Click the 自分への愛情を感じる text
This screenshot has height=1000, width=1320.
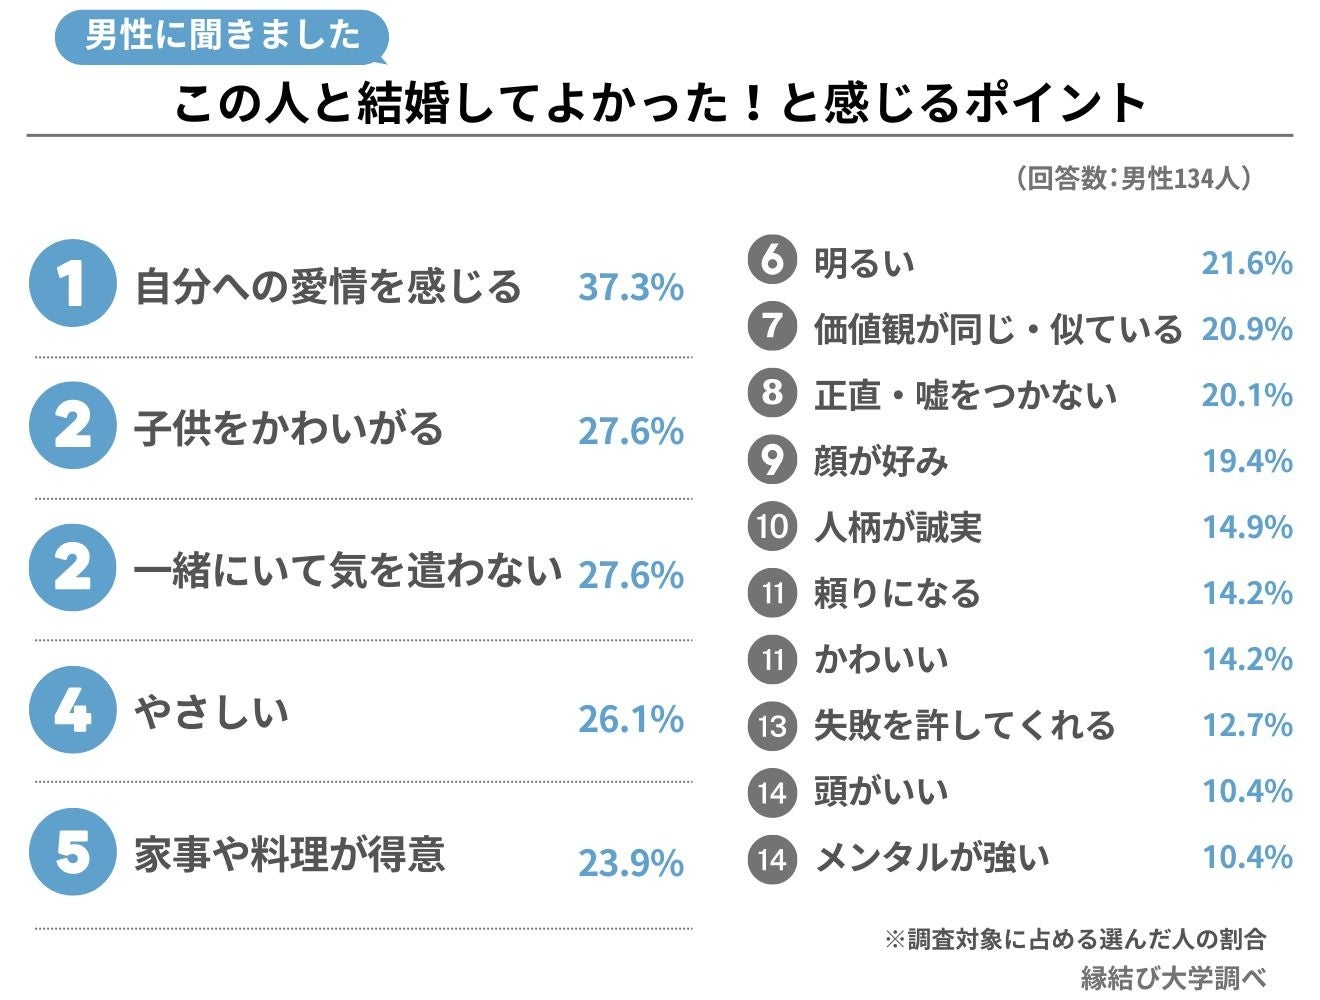328,287
